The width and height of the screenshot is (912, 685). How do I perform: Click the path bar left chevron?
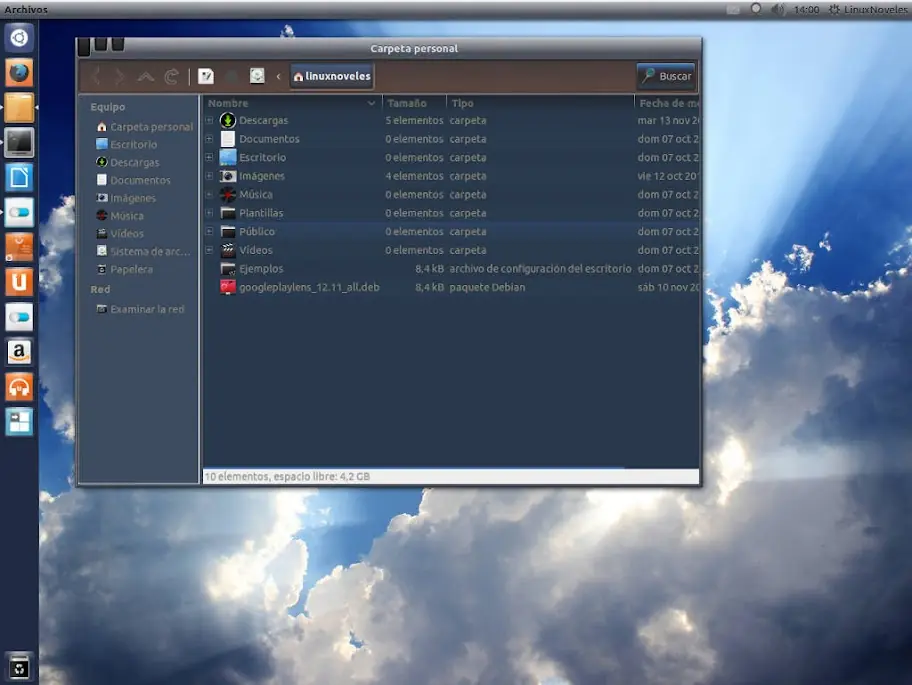(x=279, y=76)
